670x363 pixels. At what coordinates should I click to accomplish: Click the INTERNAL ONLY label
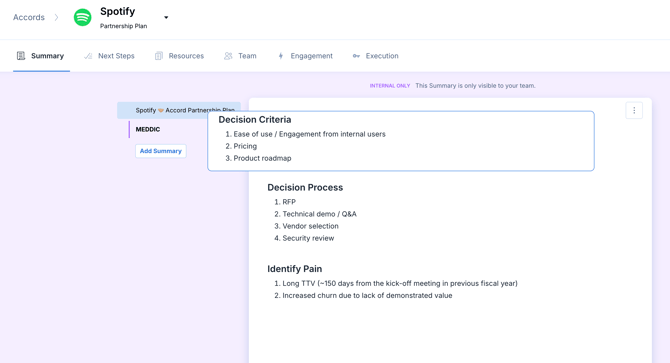390,86
